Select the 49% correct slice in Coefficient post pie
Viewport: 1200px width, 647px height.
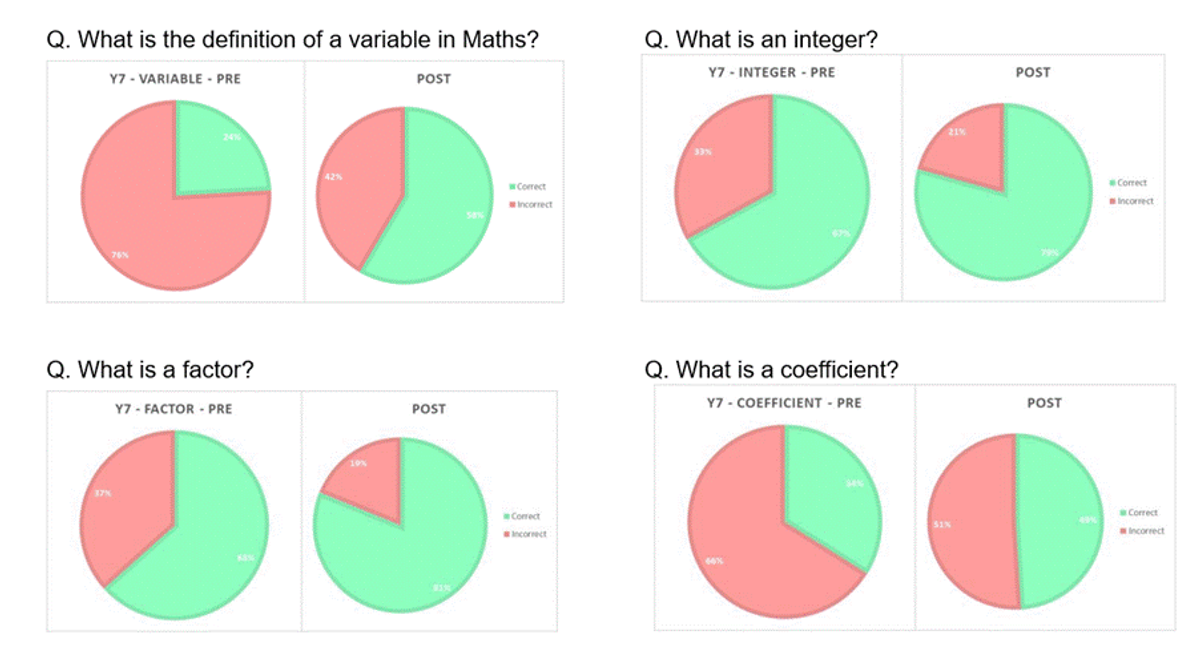[x=1060, y=520]
